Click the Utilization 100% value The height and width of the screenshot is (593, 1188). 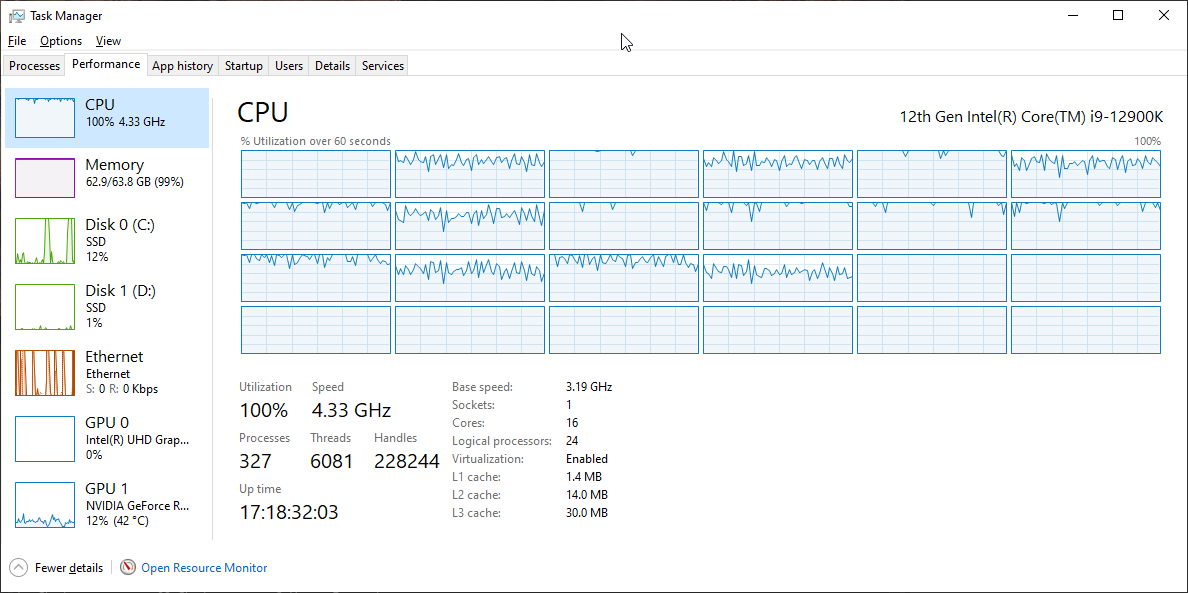264,410
